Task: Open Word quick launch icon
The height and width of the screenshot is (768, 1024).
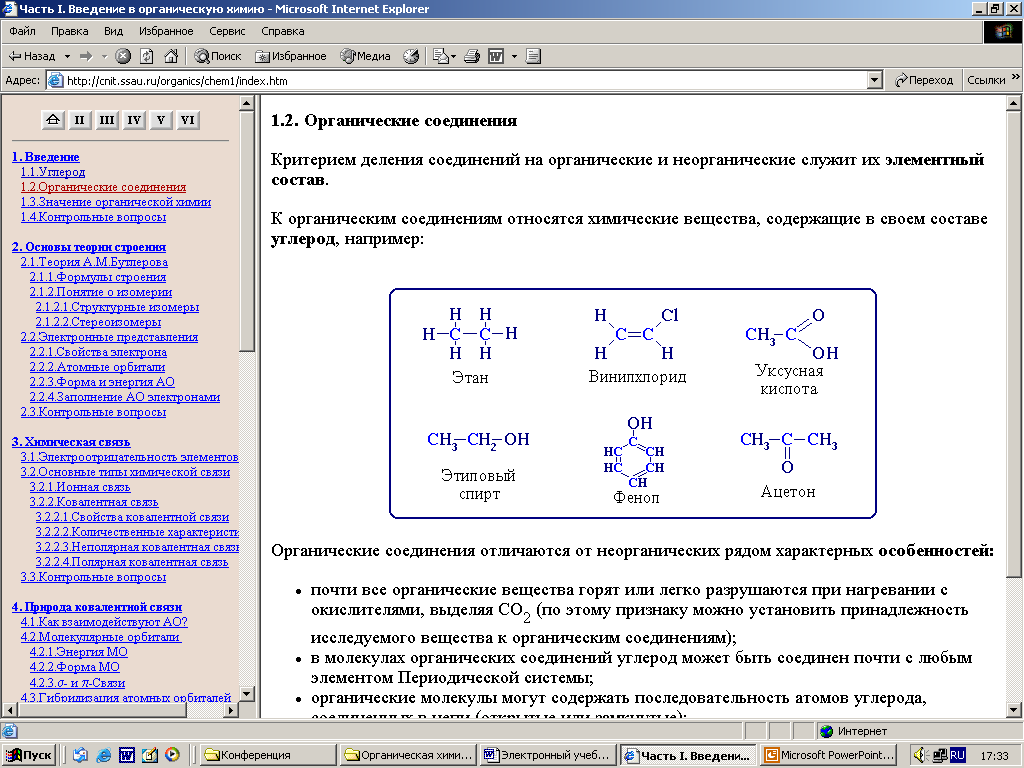Action: (127, 755)
